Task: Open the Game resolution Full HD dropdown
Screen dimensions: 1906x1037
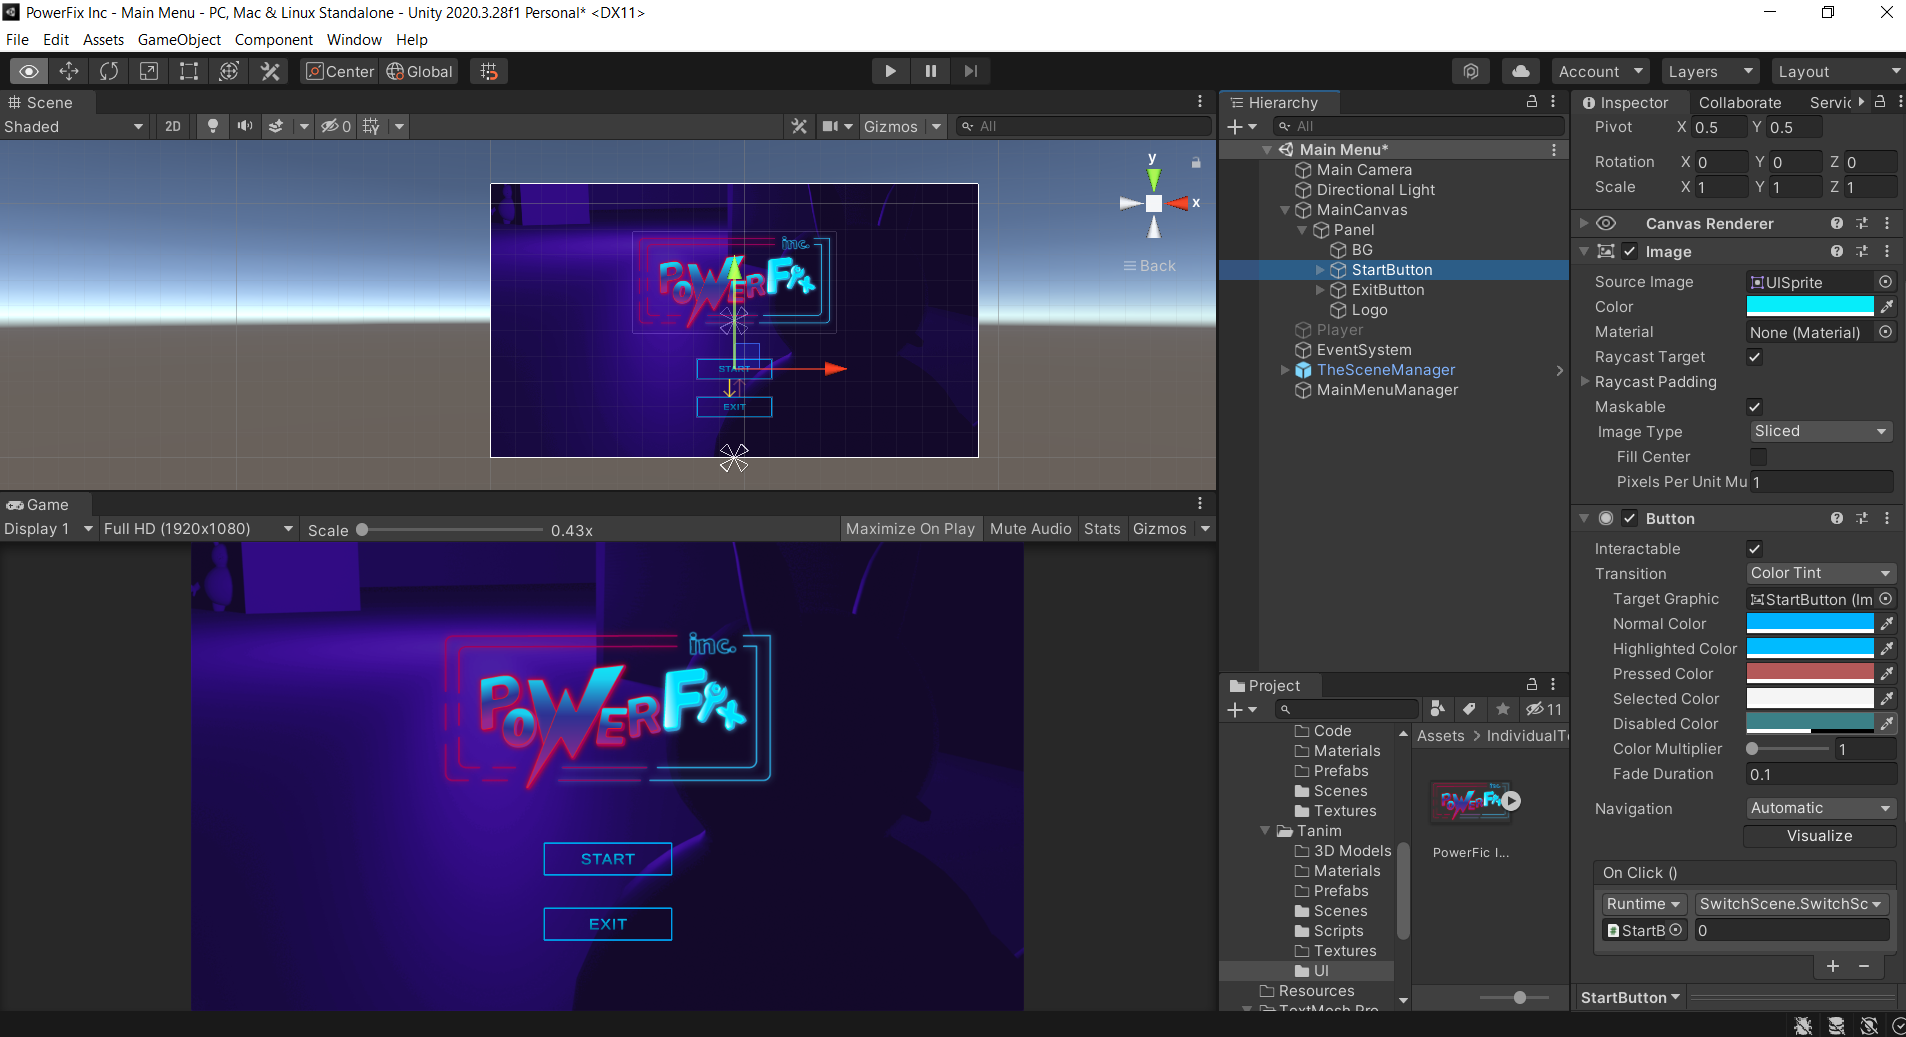Action: pos(198,529)
